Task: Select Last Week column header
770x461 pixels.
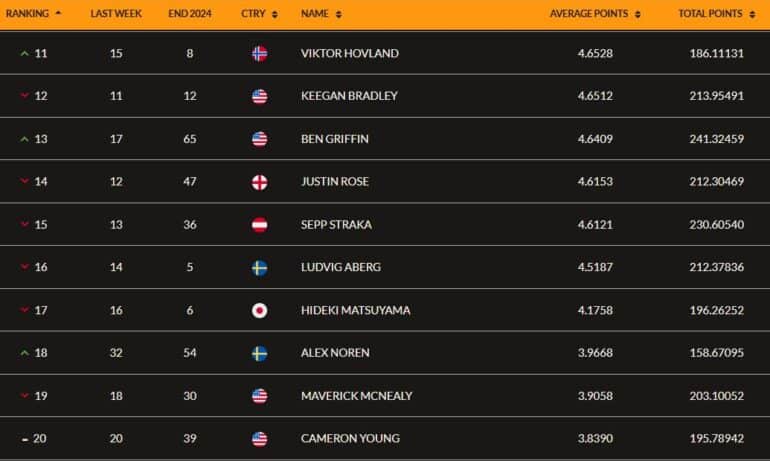Action: (116, 14)
